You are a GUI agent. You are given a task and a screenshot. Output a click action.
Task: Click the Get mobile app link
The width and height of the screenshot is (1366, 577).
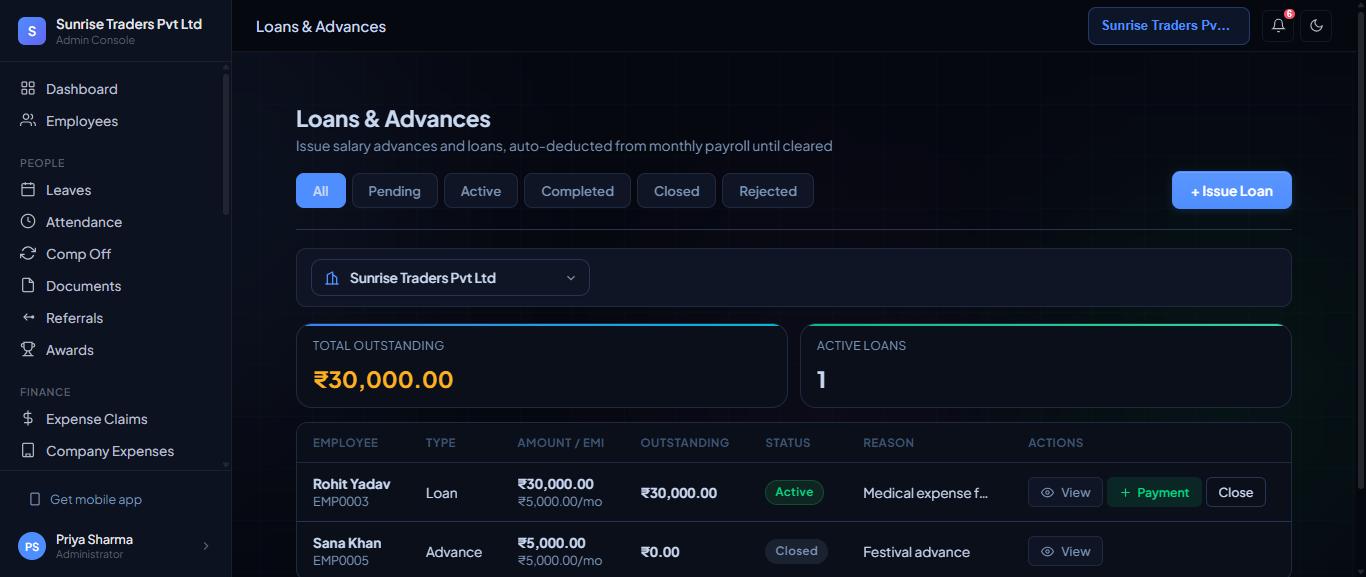pos(96,500)
